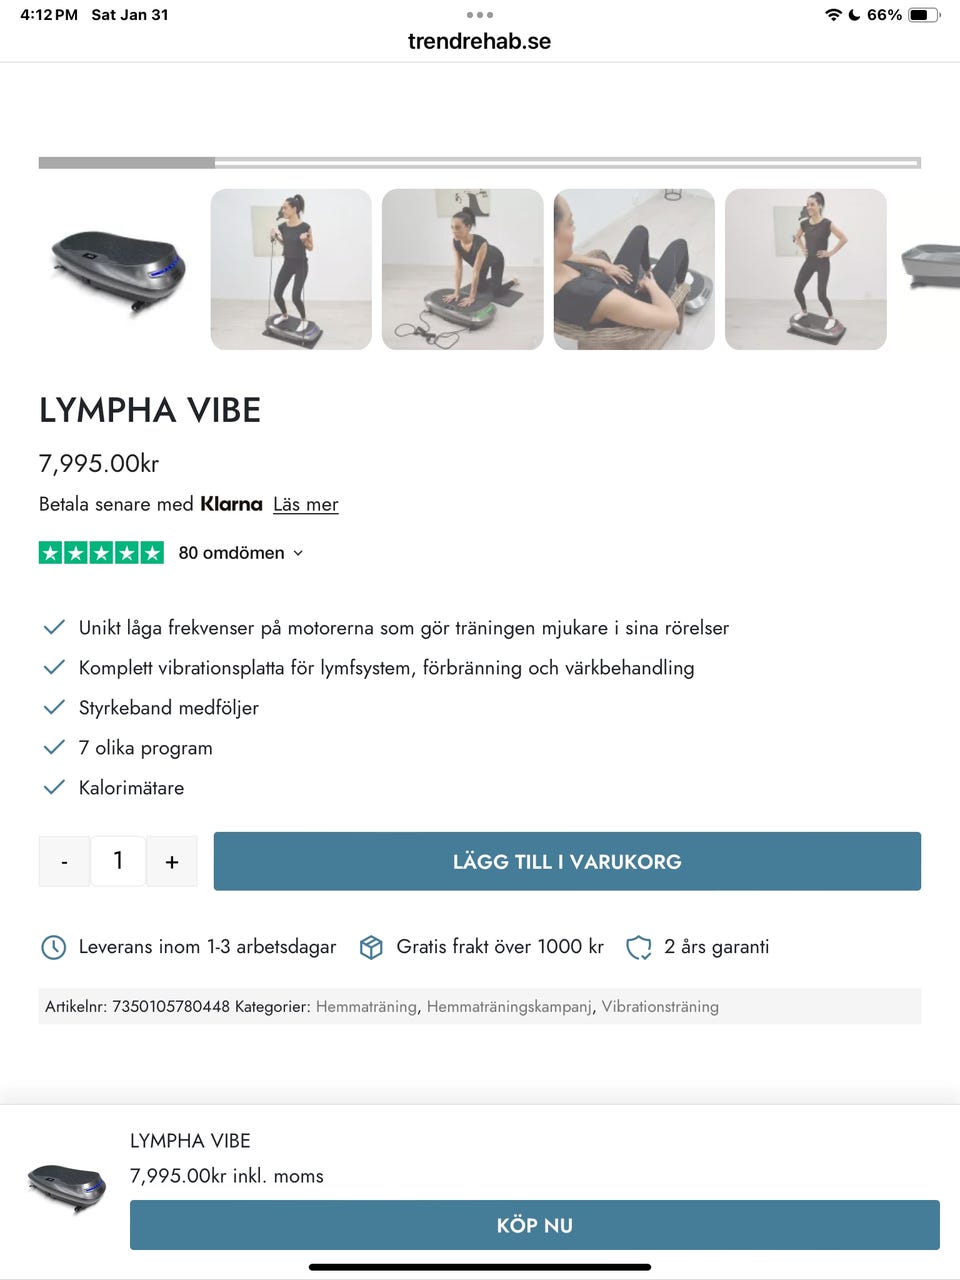Tap the battery icon in status bar
The height and width of the screenshot is (1280, 960).
pos(924,15)
